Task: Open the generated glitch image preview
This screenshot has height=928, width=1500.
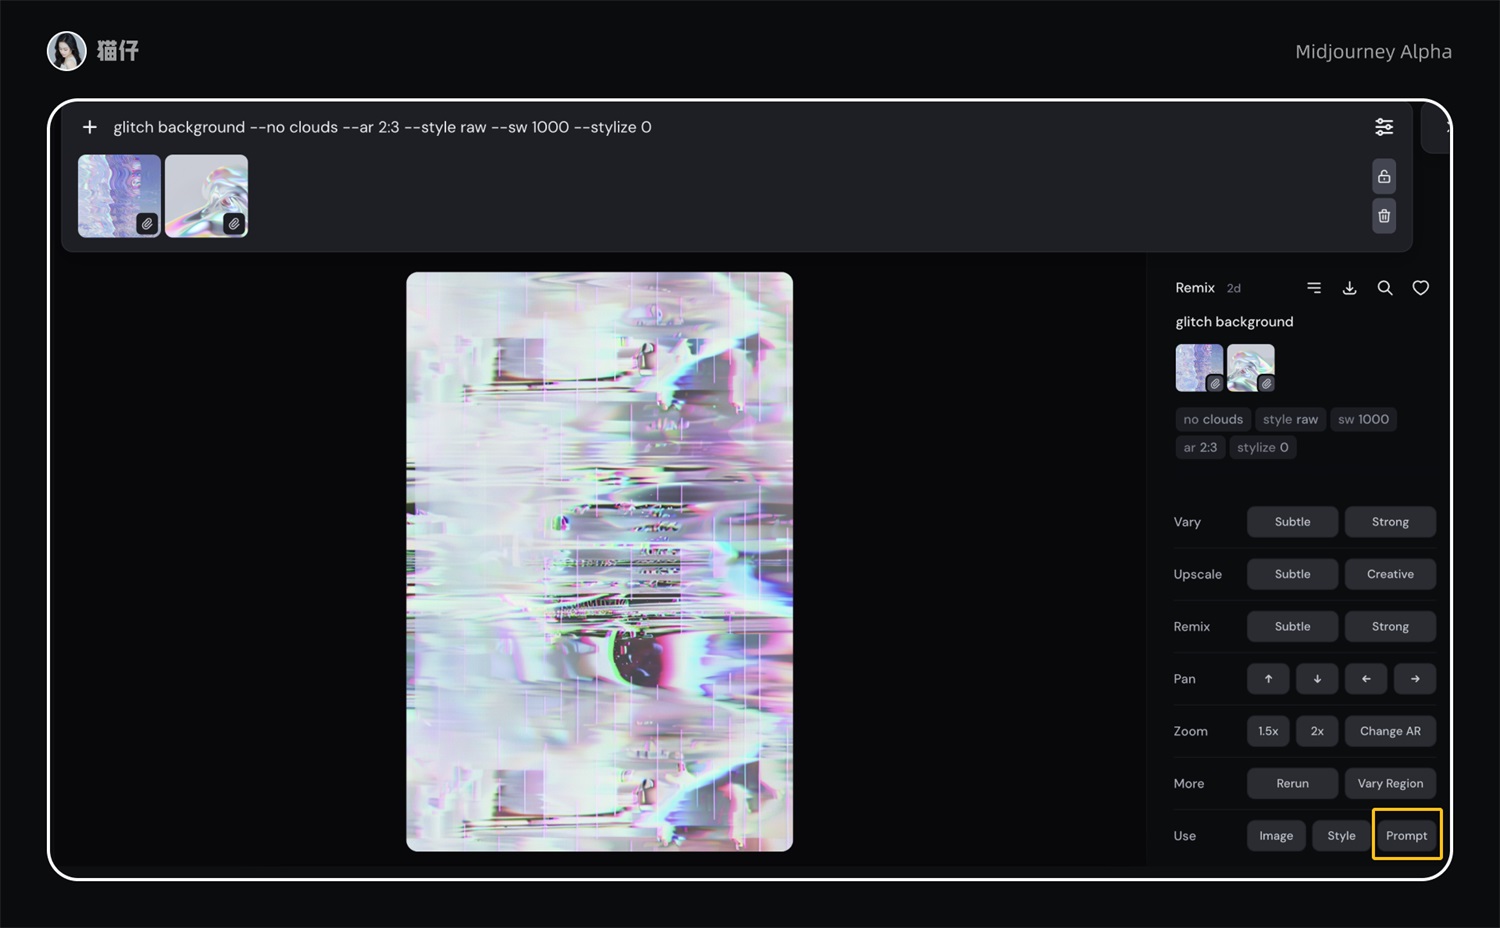Action: 599,561
